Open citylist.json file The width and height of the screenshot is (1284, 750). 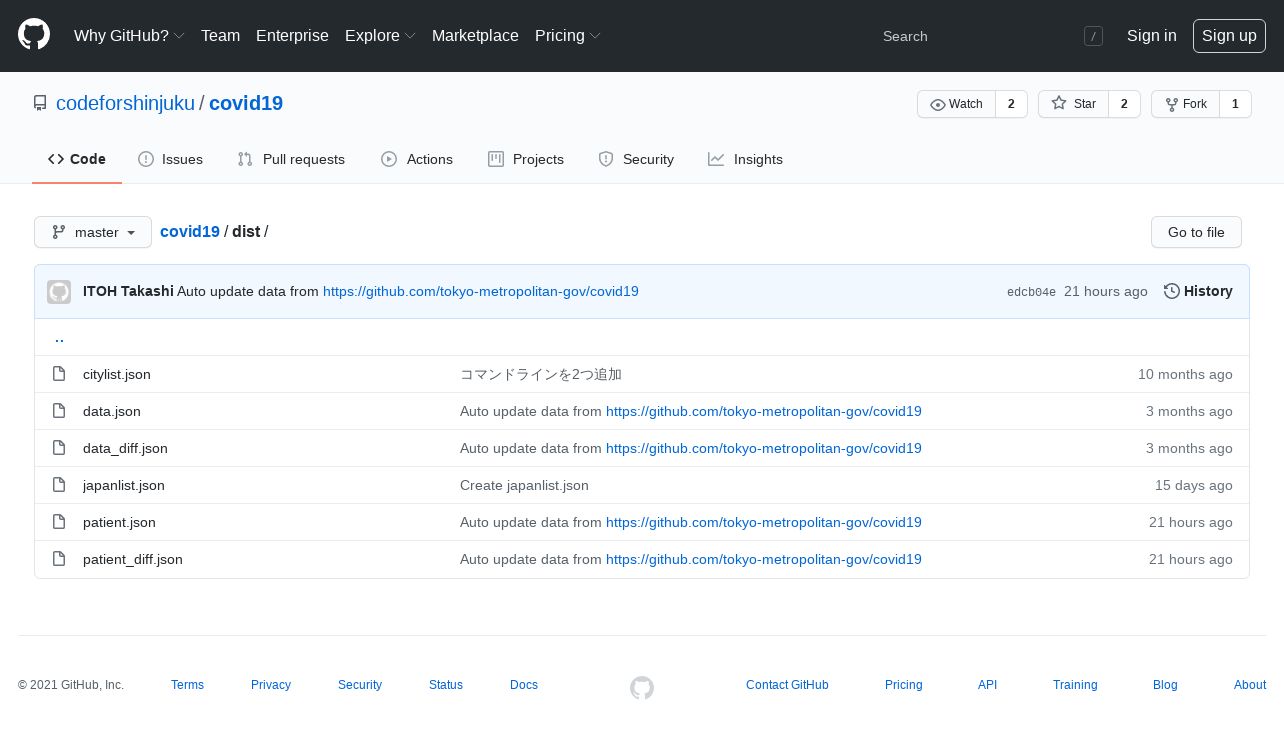[117, 374]
